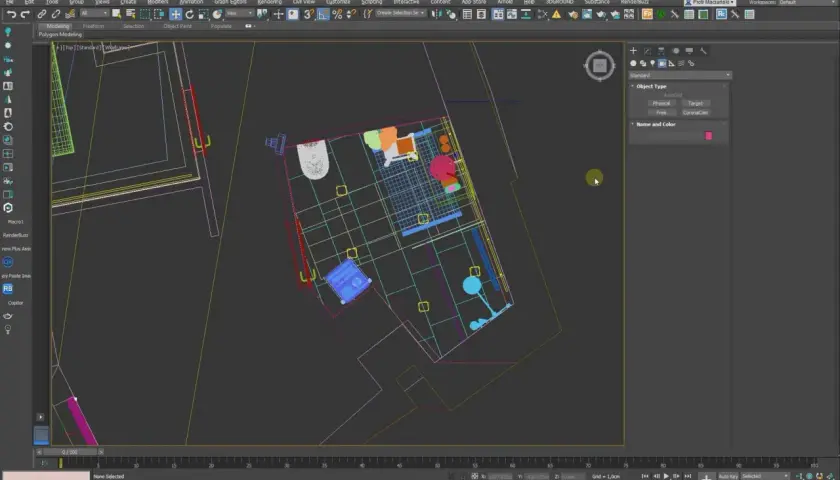Open the selection filter All dropdown

(x=94, y=13)
